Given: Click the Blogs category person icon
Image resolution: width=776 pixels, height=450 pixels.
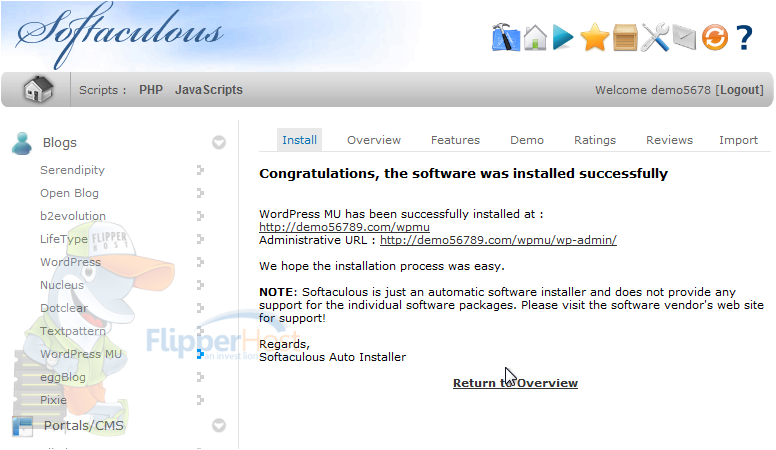Looking at the screenshot, I should tap(22, 144).
